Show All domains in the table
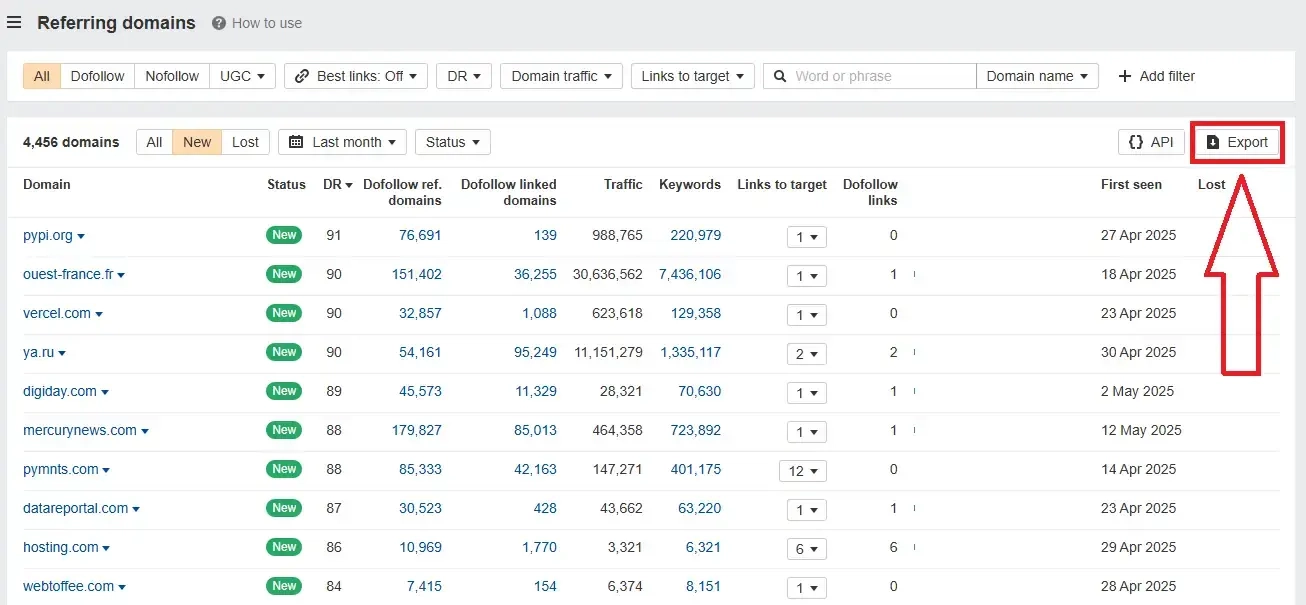 (154, 142)
